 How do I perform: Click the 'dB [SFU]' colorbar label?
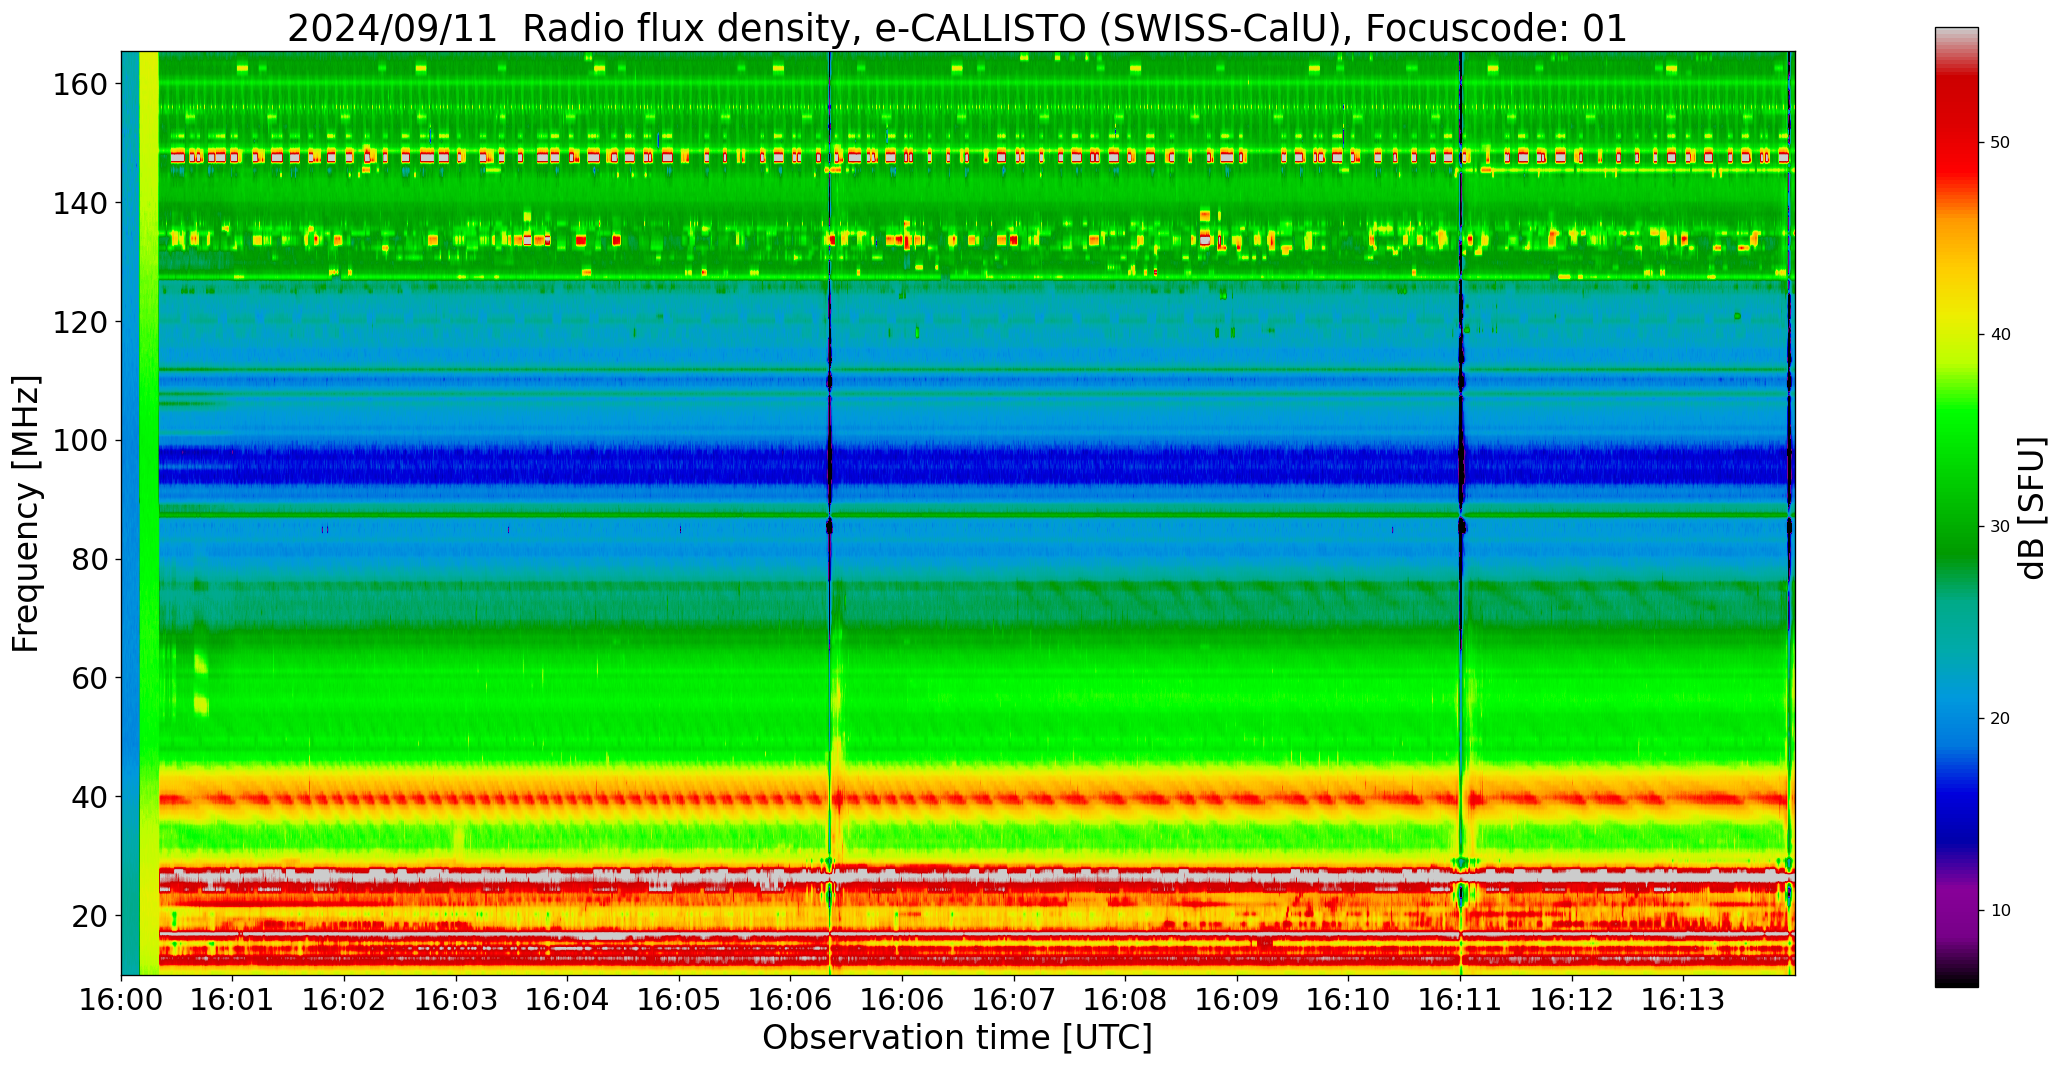point(2031,507)
